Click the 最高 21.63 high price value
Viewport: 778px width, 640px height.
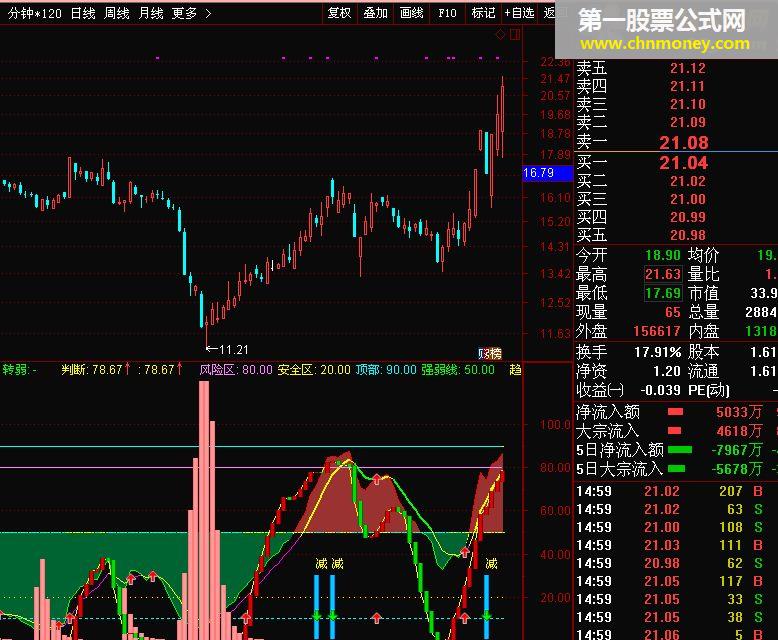663,274
